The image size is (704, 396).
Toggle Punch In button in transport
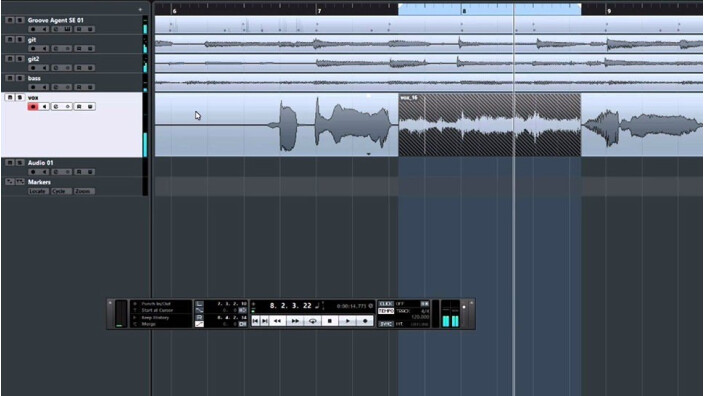pyautogui.click(x=242, y=310)
